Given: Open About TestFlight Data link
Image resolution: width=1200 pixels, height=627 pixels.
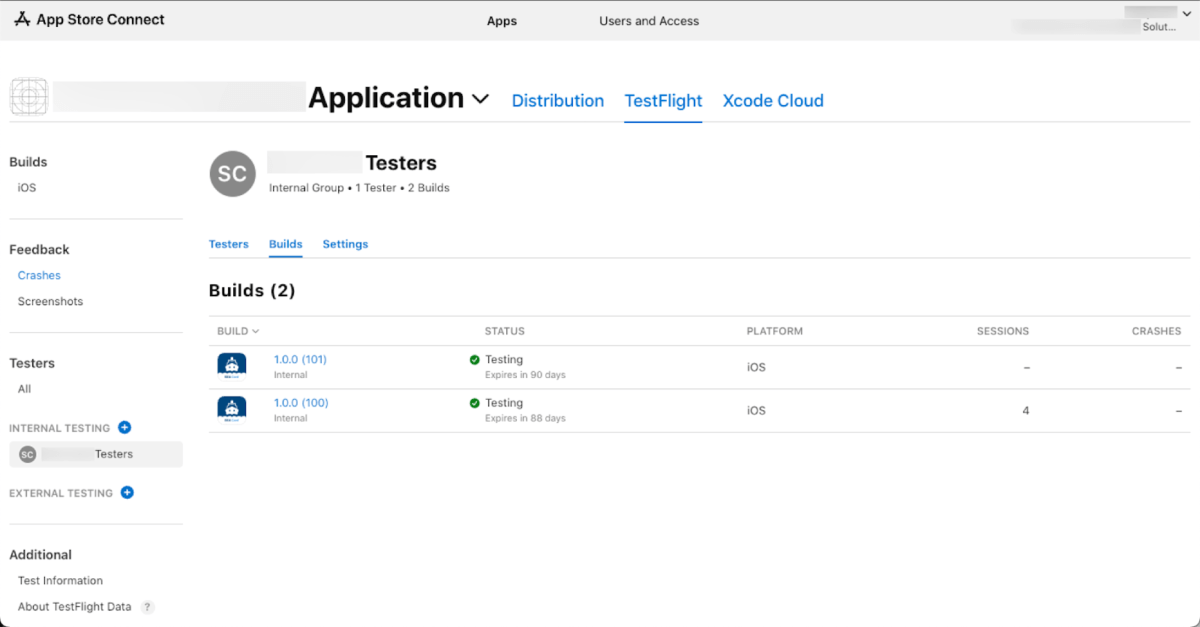Looking at the screenshot, I should point(75,607).
